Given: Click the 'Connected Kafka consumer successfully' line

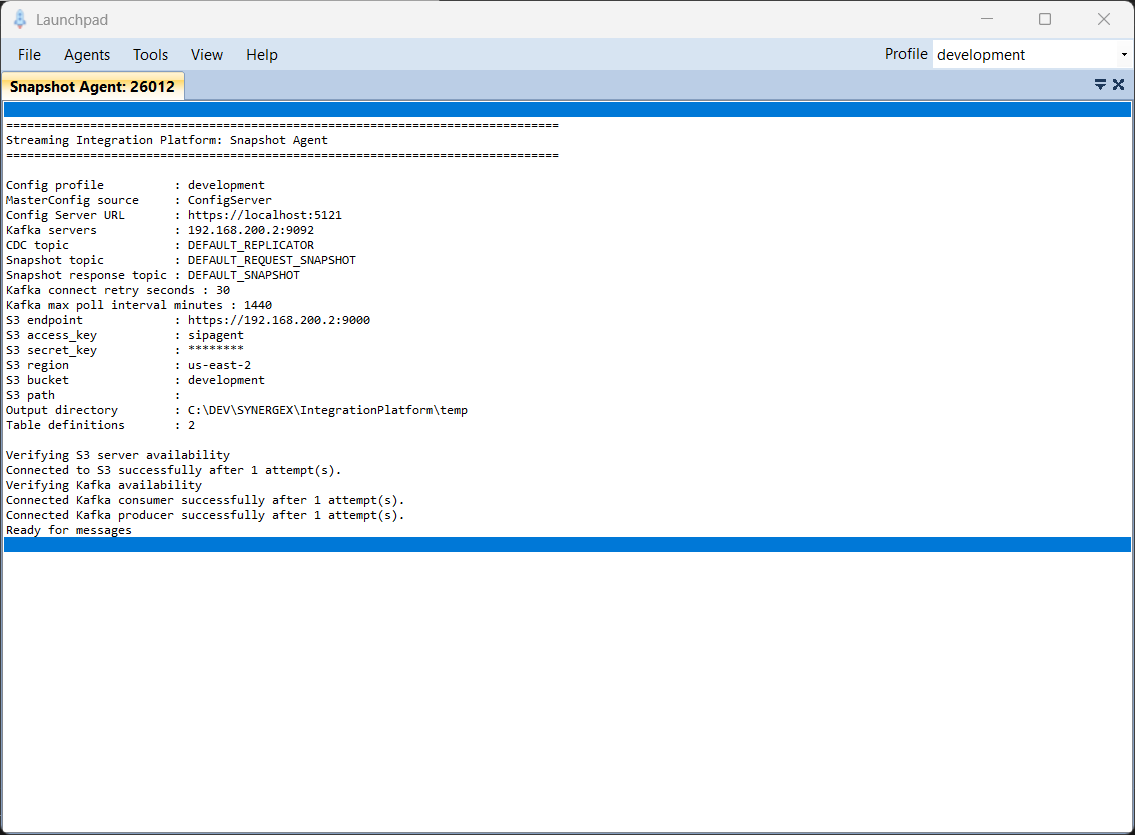Looking at the screenshot, I should point(205,501).
